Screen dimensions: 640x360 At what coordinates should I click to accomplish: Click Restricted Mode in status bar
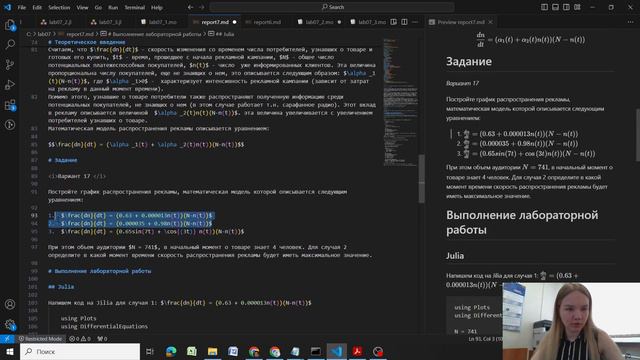[x=40, y=339]
